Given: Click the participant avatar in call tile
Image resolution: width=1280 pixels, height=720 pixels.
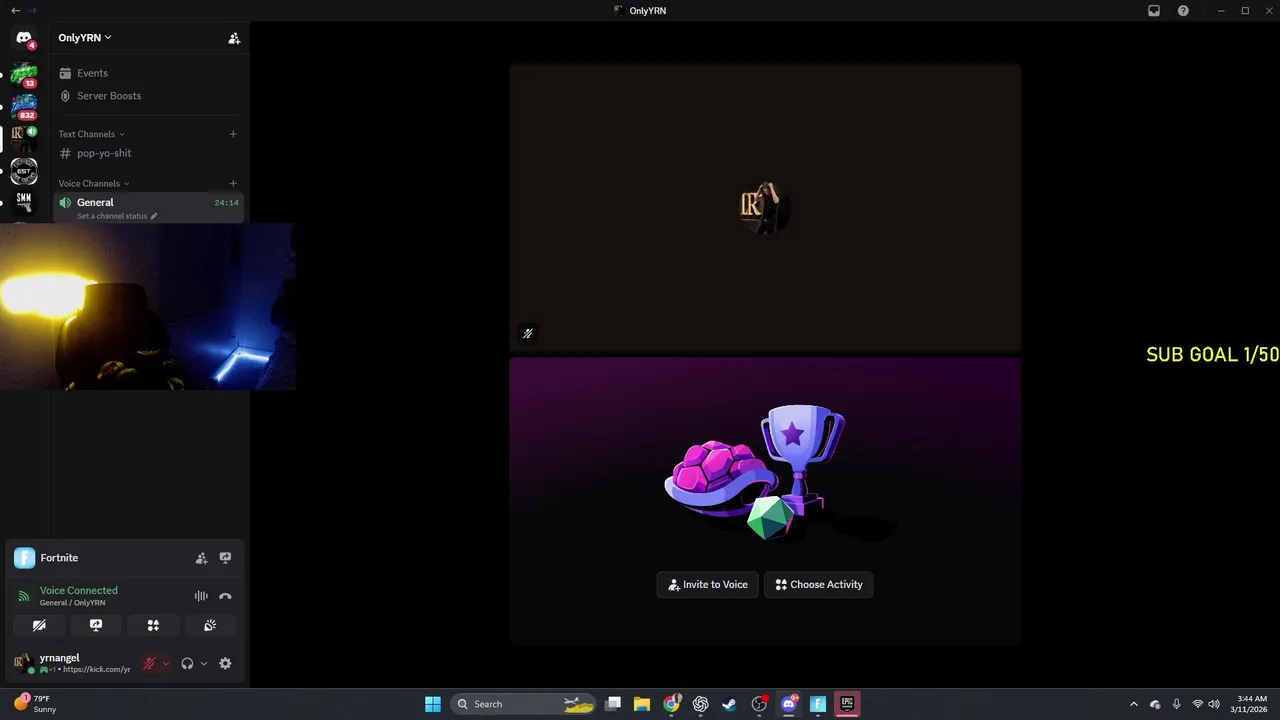Looking at the screenshot, I should [x=765, y=207].
